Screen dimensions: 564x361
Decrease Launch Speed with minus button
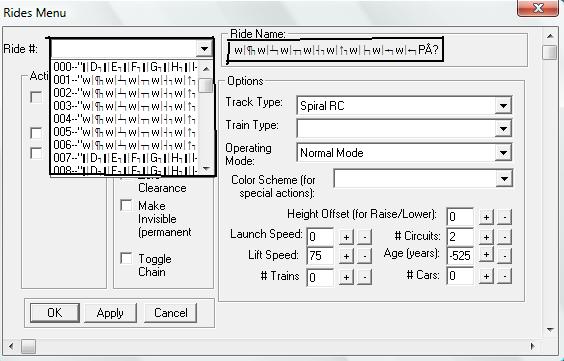(365, 237)
